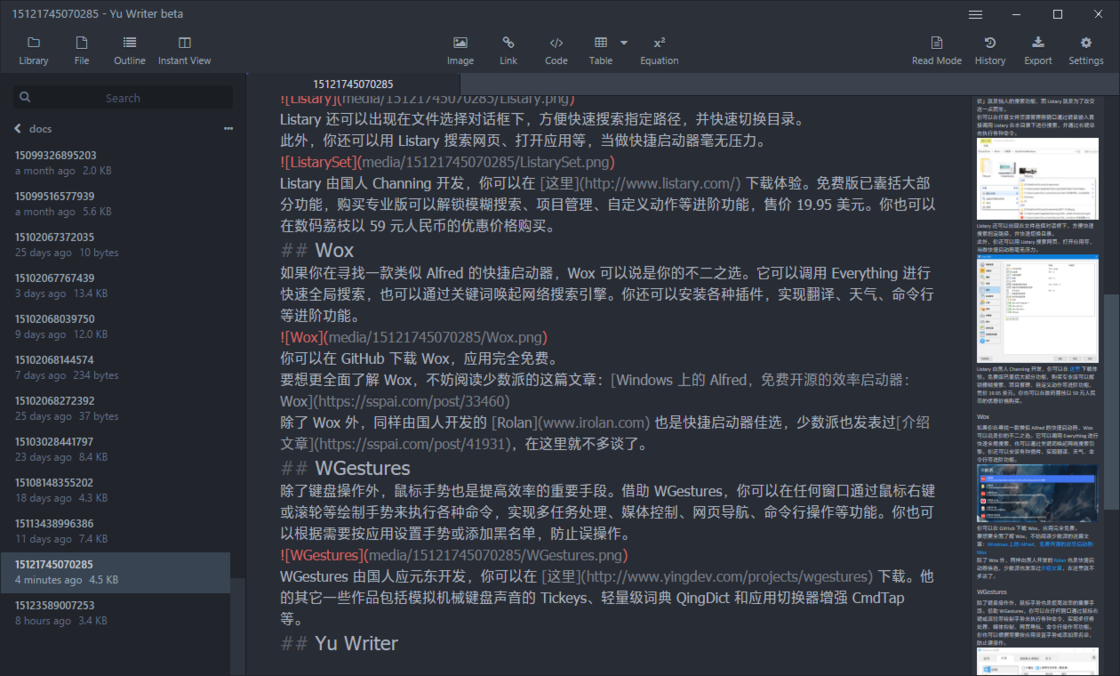1120x676 pixels.
Task: Click the editor vertical scrollbar
Action: click(x=1111, y=402)
